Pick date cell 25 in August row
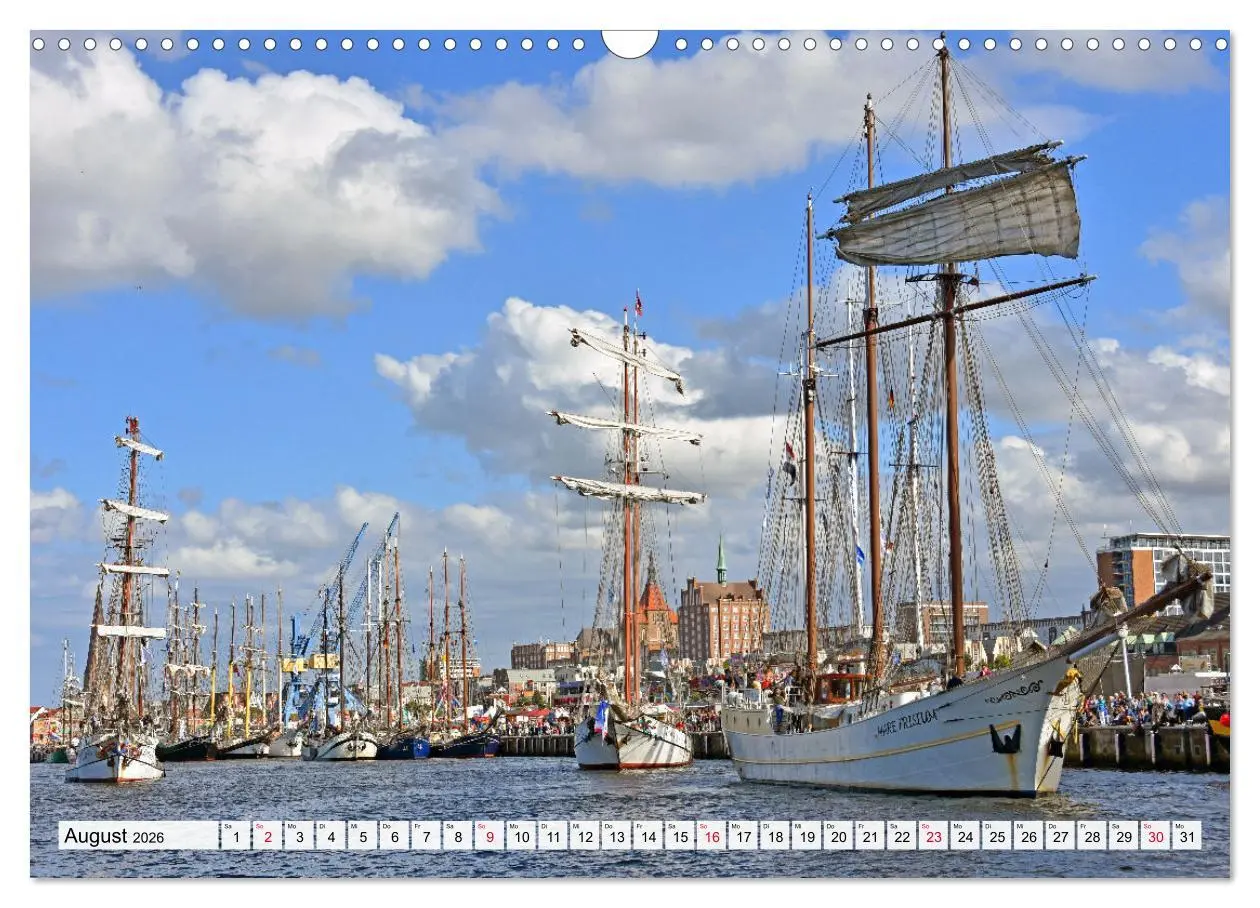The image size is (1260, 908). (997, 836)
